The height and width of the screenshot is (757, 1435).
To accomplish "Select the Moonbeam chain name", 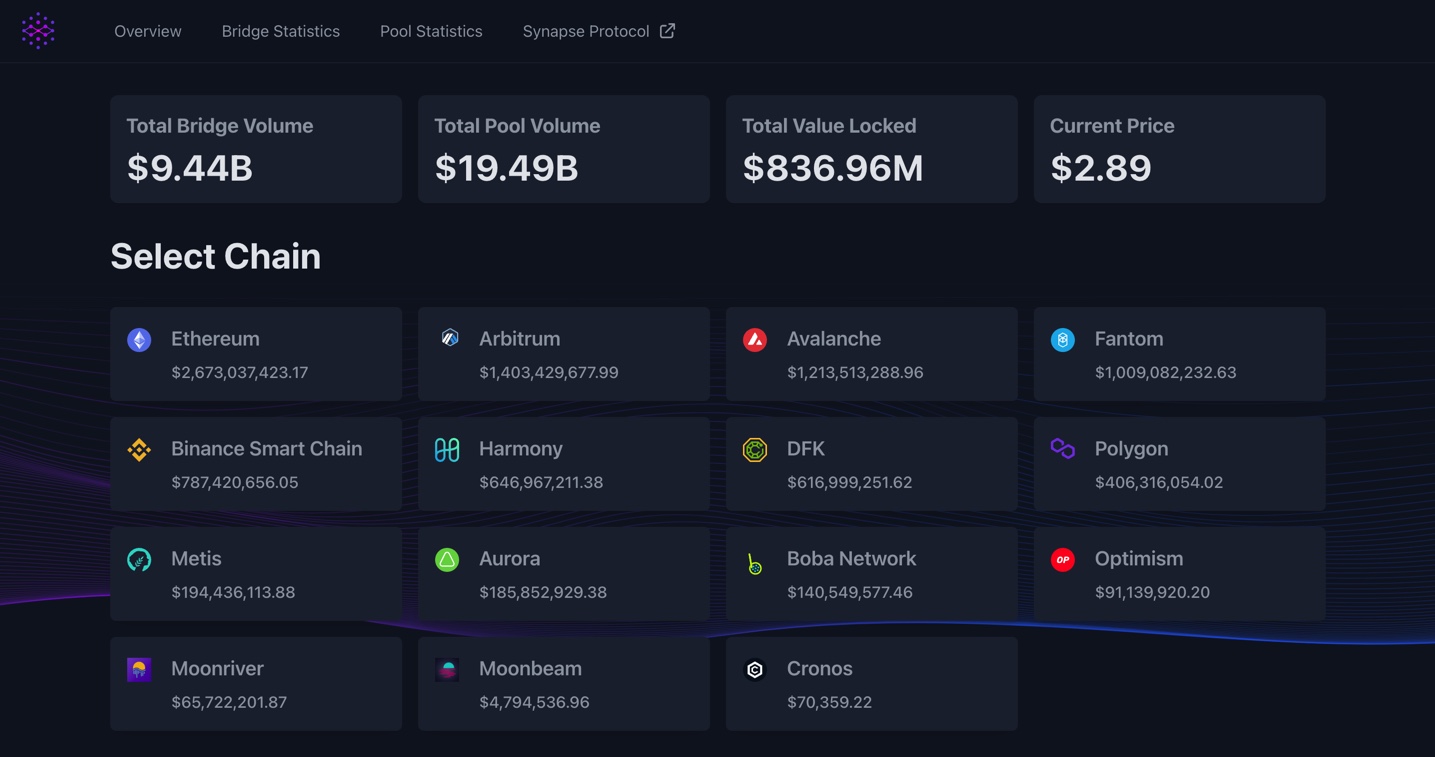I will tap(531, 669).
